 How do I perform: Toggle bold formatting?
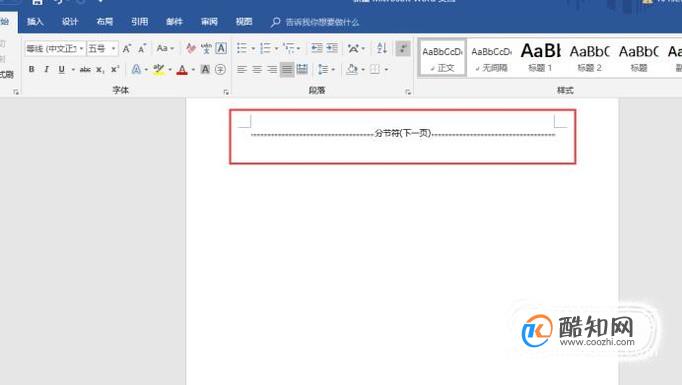(x=31, y=69)
